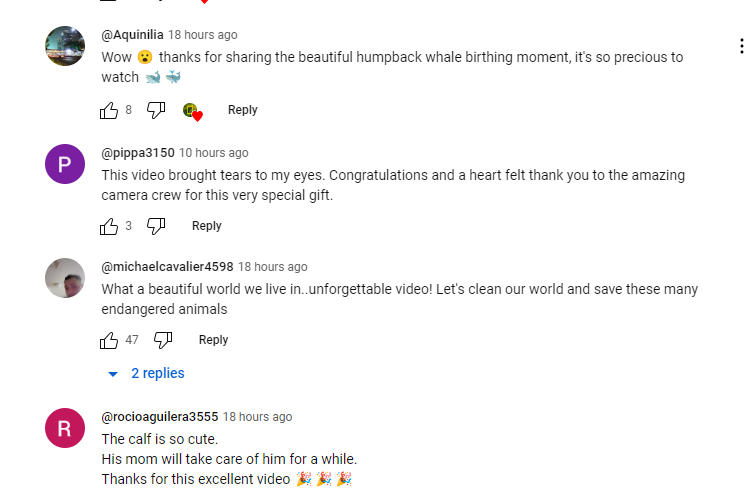Like the comment by @Aquinilia
744x499 pixels.
(x=110, y=110)
